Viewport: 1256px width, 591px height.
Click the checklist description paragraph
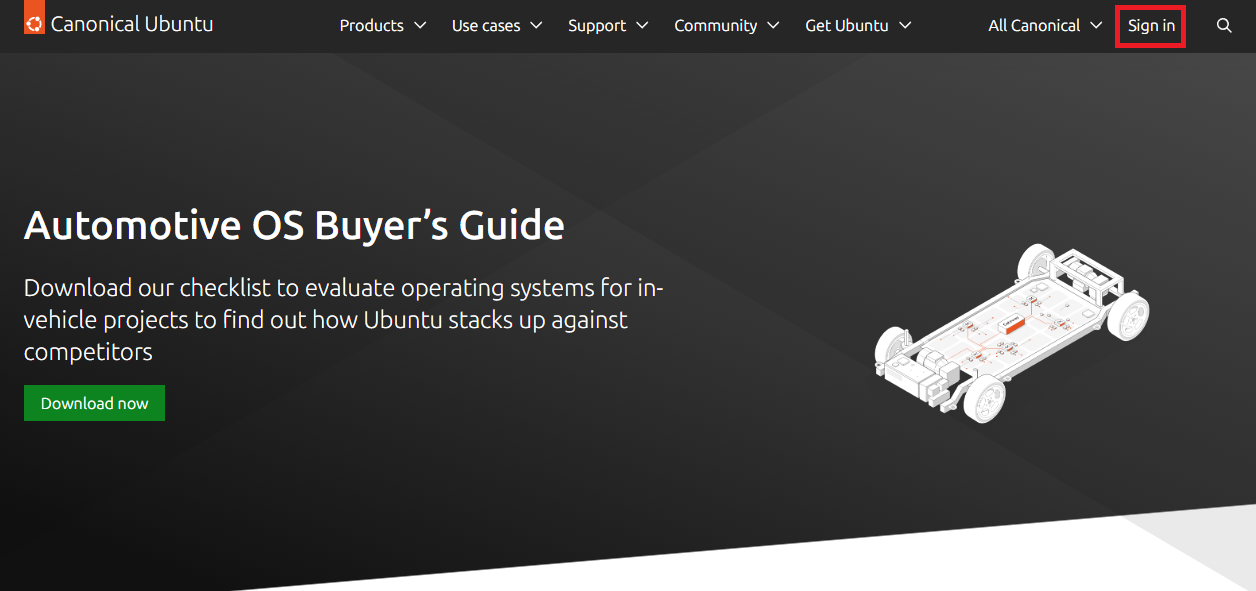(x=344, y=320)
